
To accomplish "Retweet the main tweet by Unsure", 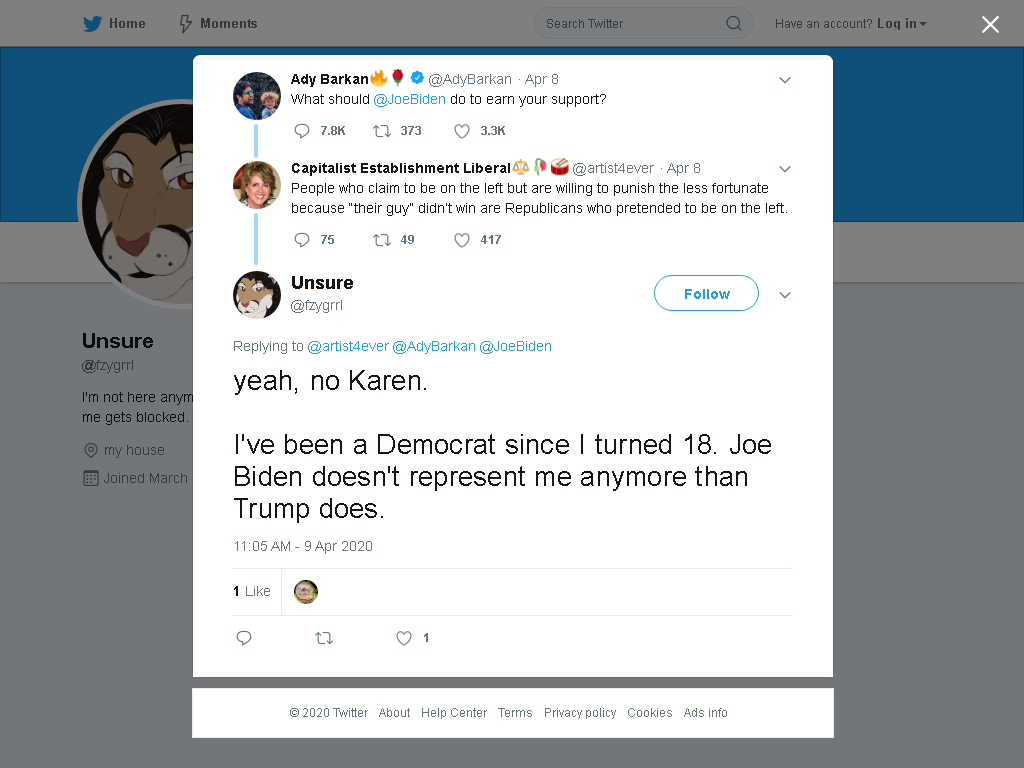I will point(324,638).
